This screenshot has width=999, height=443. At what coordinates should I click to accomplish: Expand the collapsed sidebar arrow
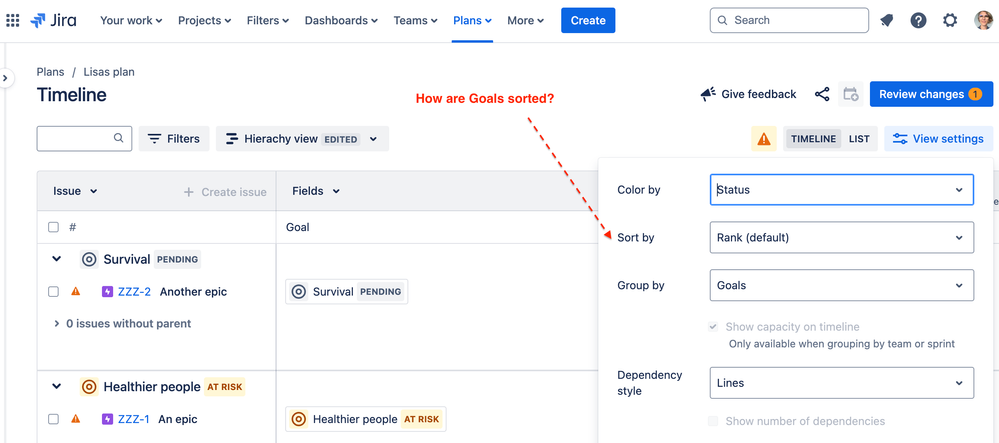tap(5, 78)
